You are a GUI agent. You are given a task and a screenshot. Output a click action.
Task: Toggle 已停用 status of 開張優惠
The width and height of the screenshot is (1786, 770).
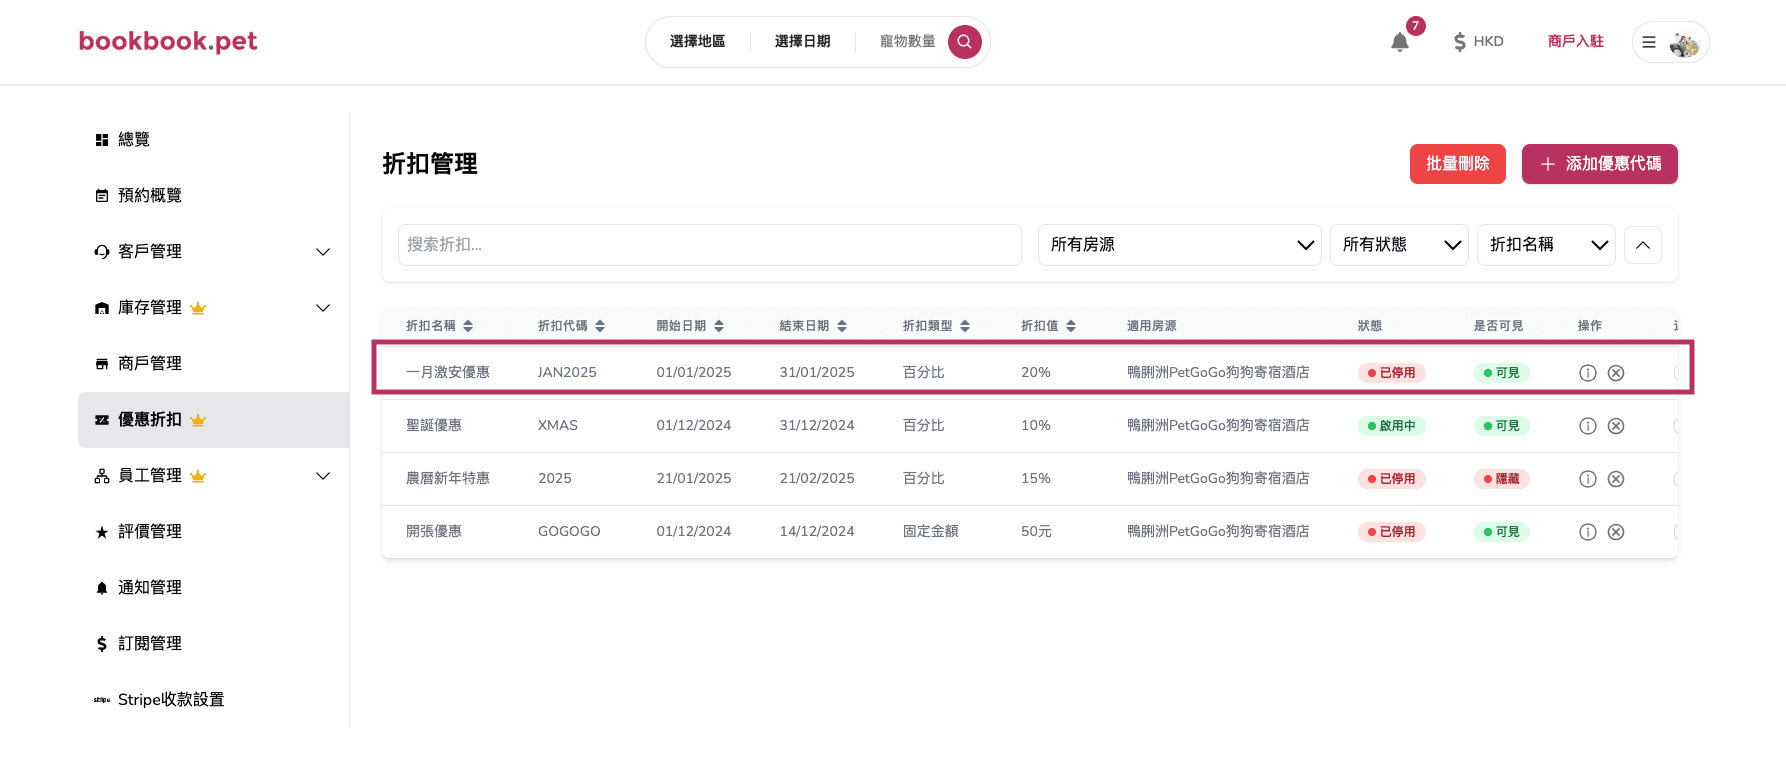click(x=1391, y=532)
